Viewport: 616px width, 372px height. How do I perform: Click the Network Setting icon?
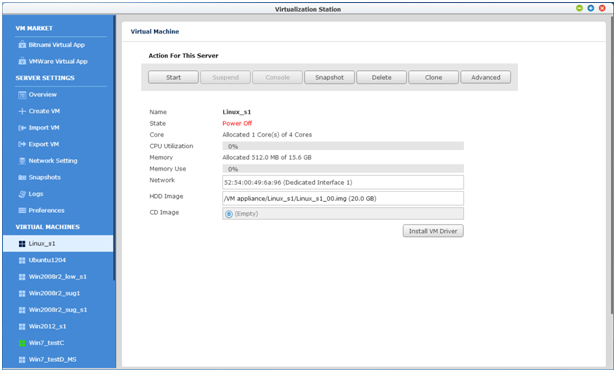click(x=22, y=161)
